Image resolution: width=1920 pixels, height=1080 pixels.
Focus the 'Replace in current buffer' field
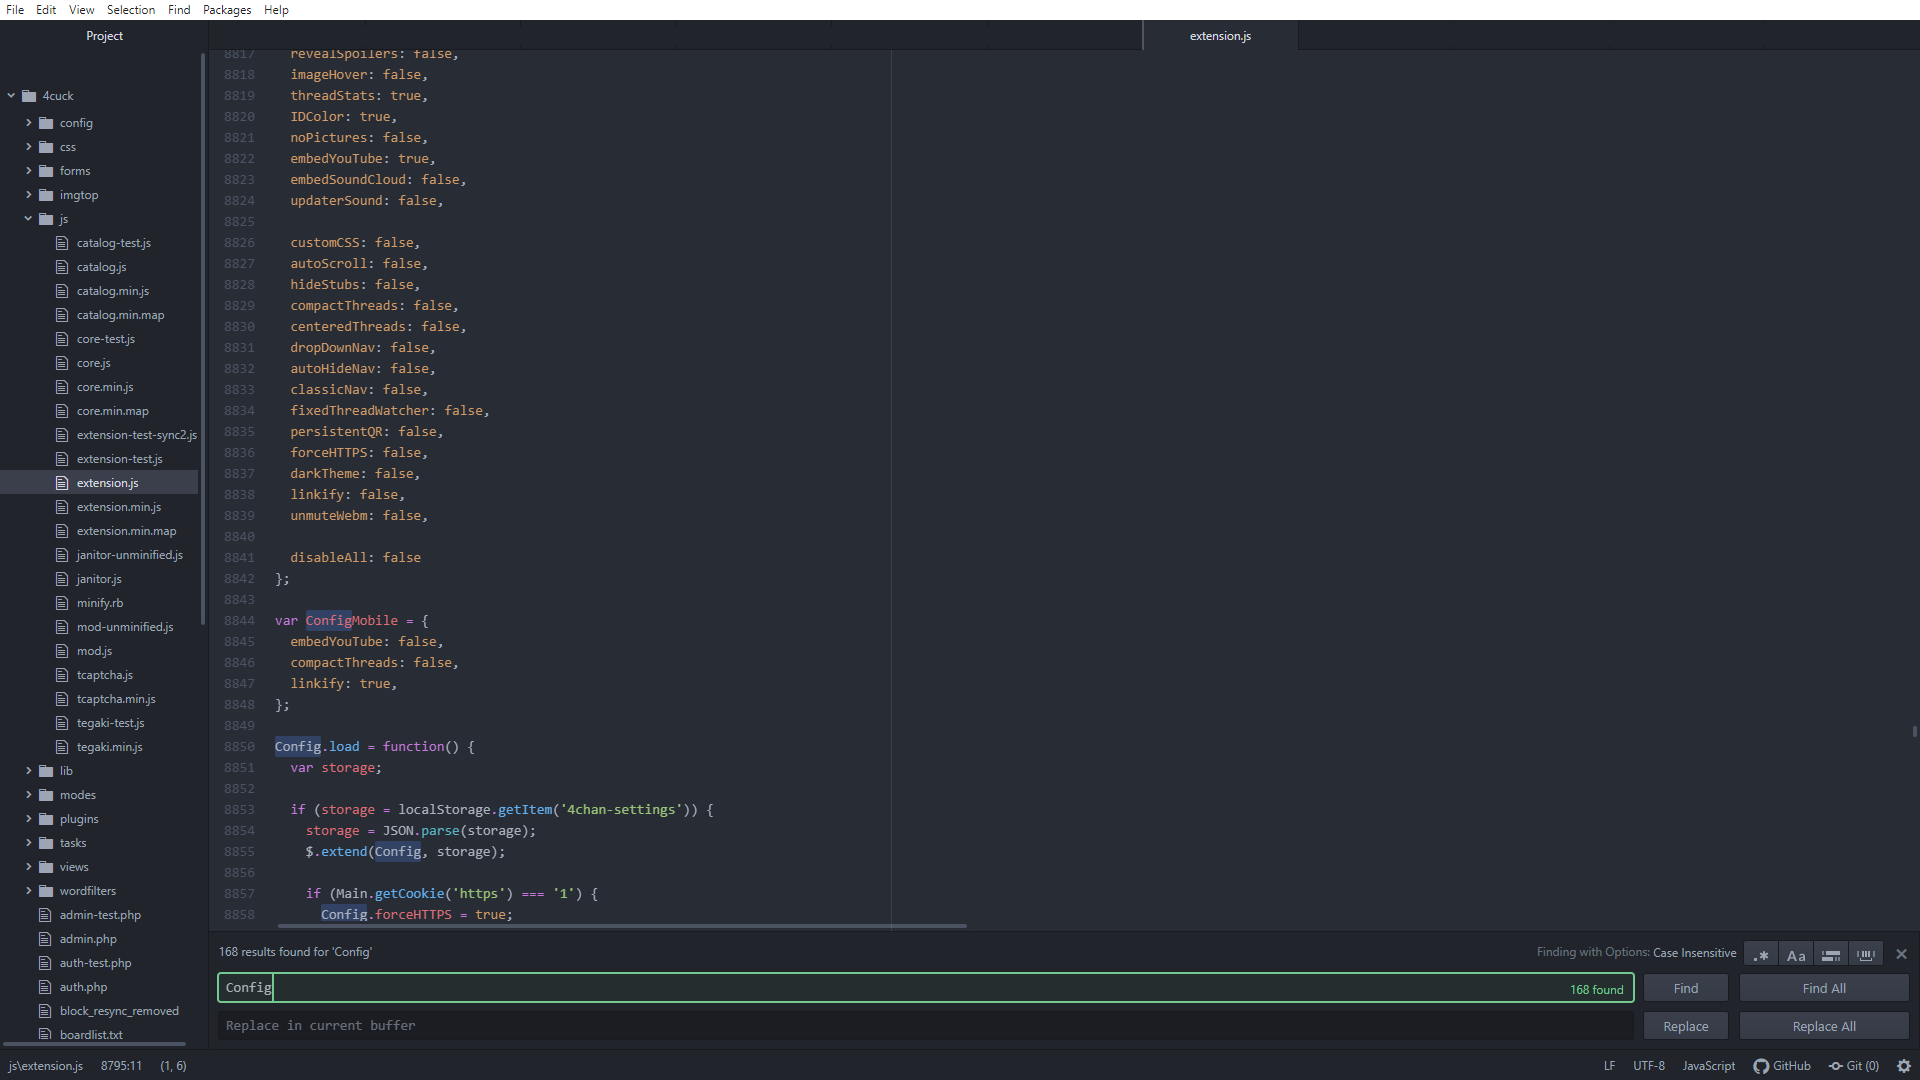coord(926,1026)
